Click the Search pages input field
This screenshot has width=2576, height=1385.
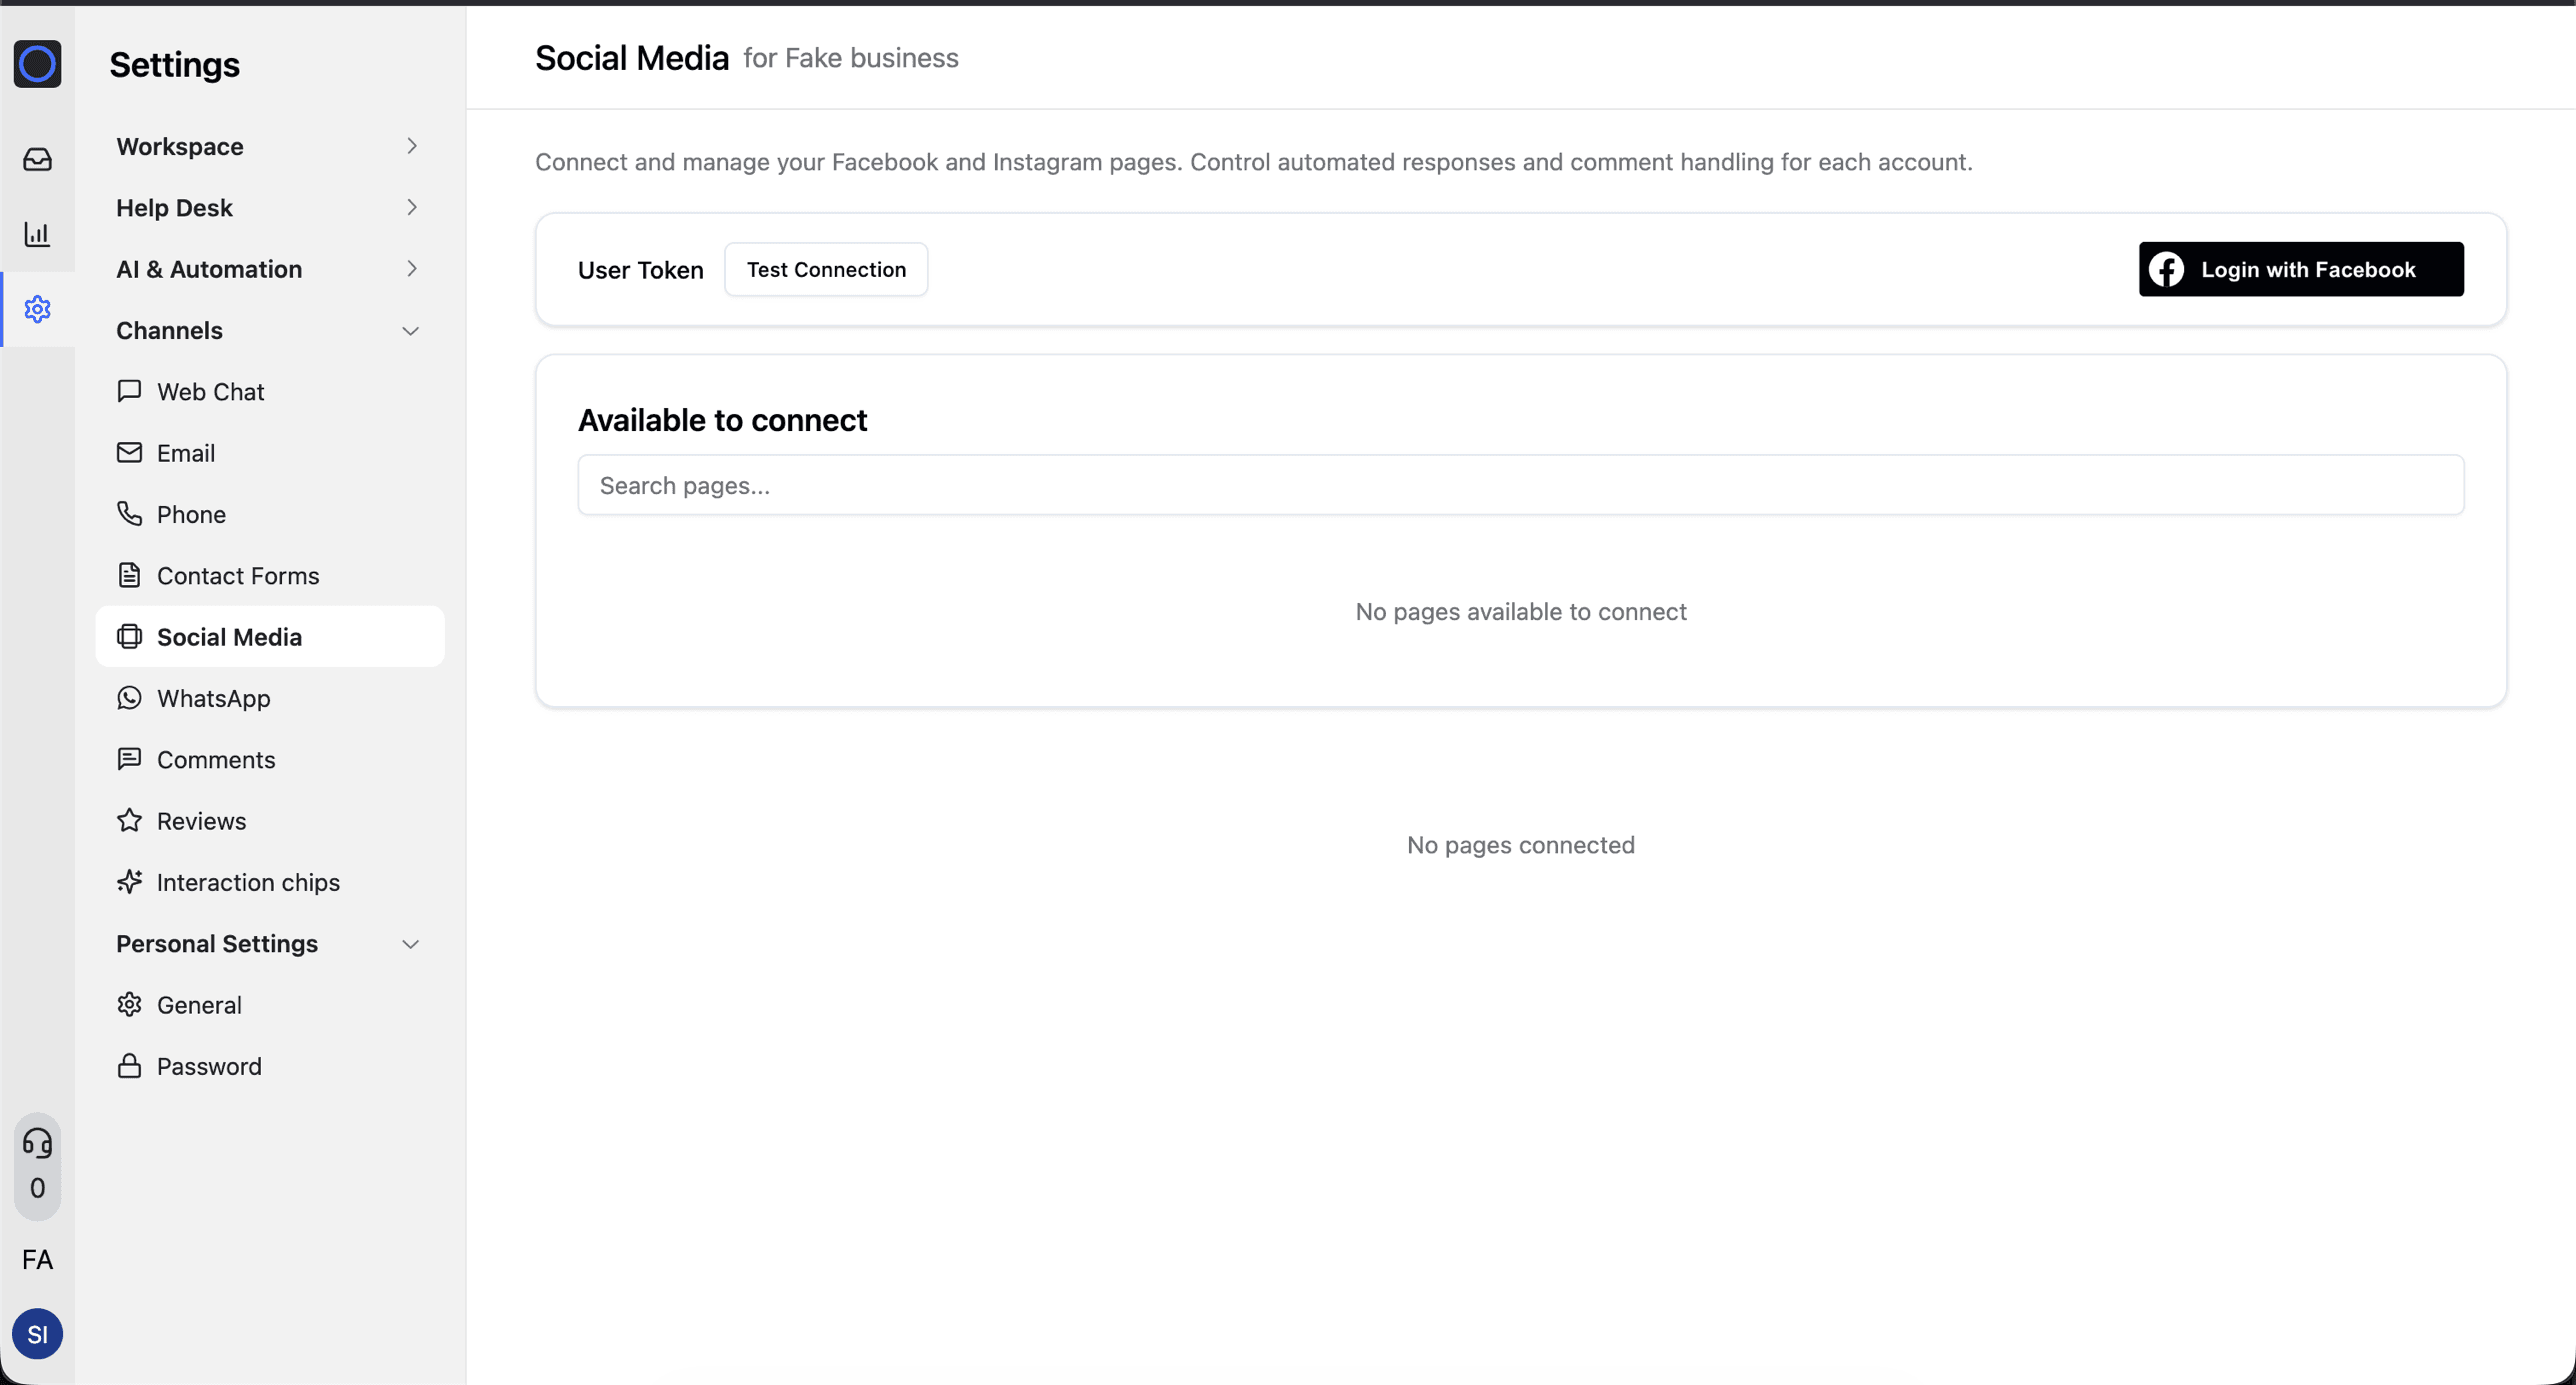click(1520, 485)
